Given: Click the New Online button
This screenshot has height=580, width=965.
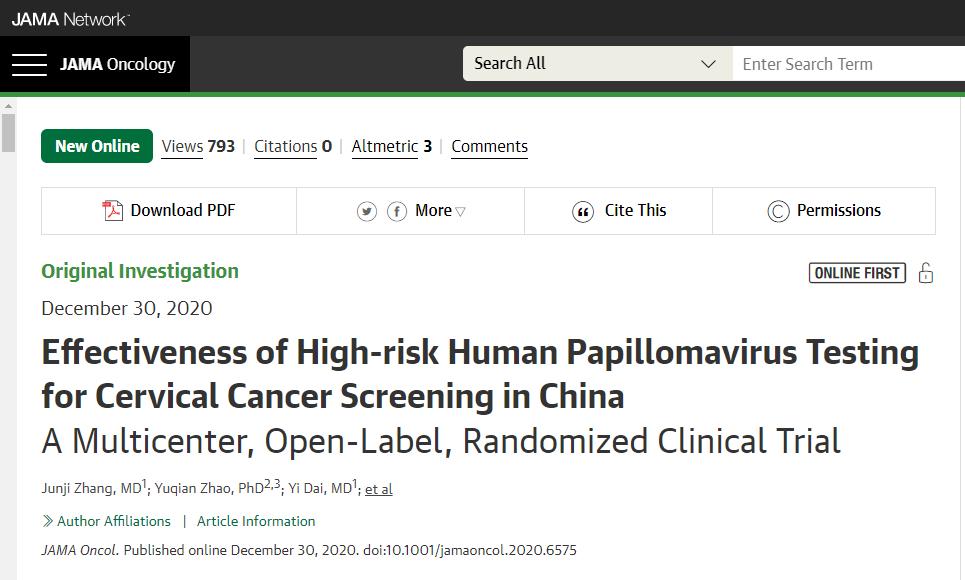Looking at the screenshot, I should pos(97,146).
